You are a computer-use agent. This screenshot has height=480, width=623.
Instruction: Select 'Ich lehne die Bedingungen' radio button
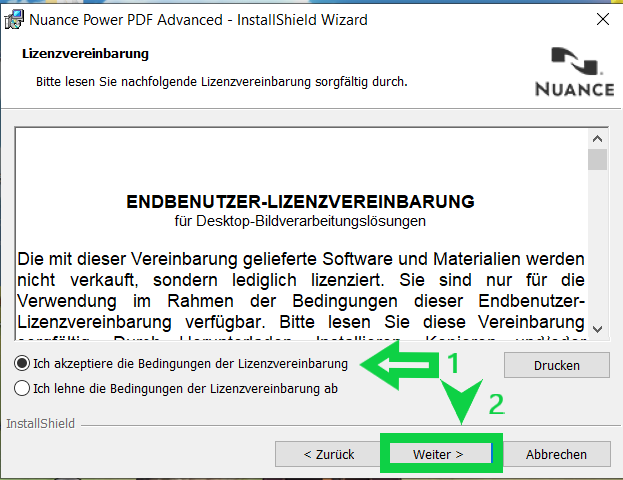[x=22, y=388]
